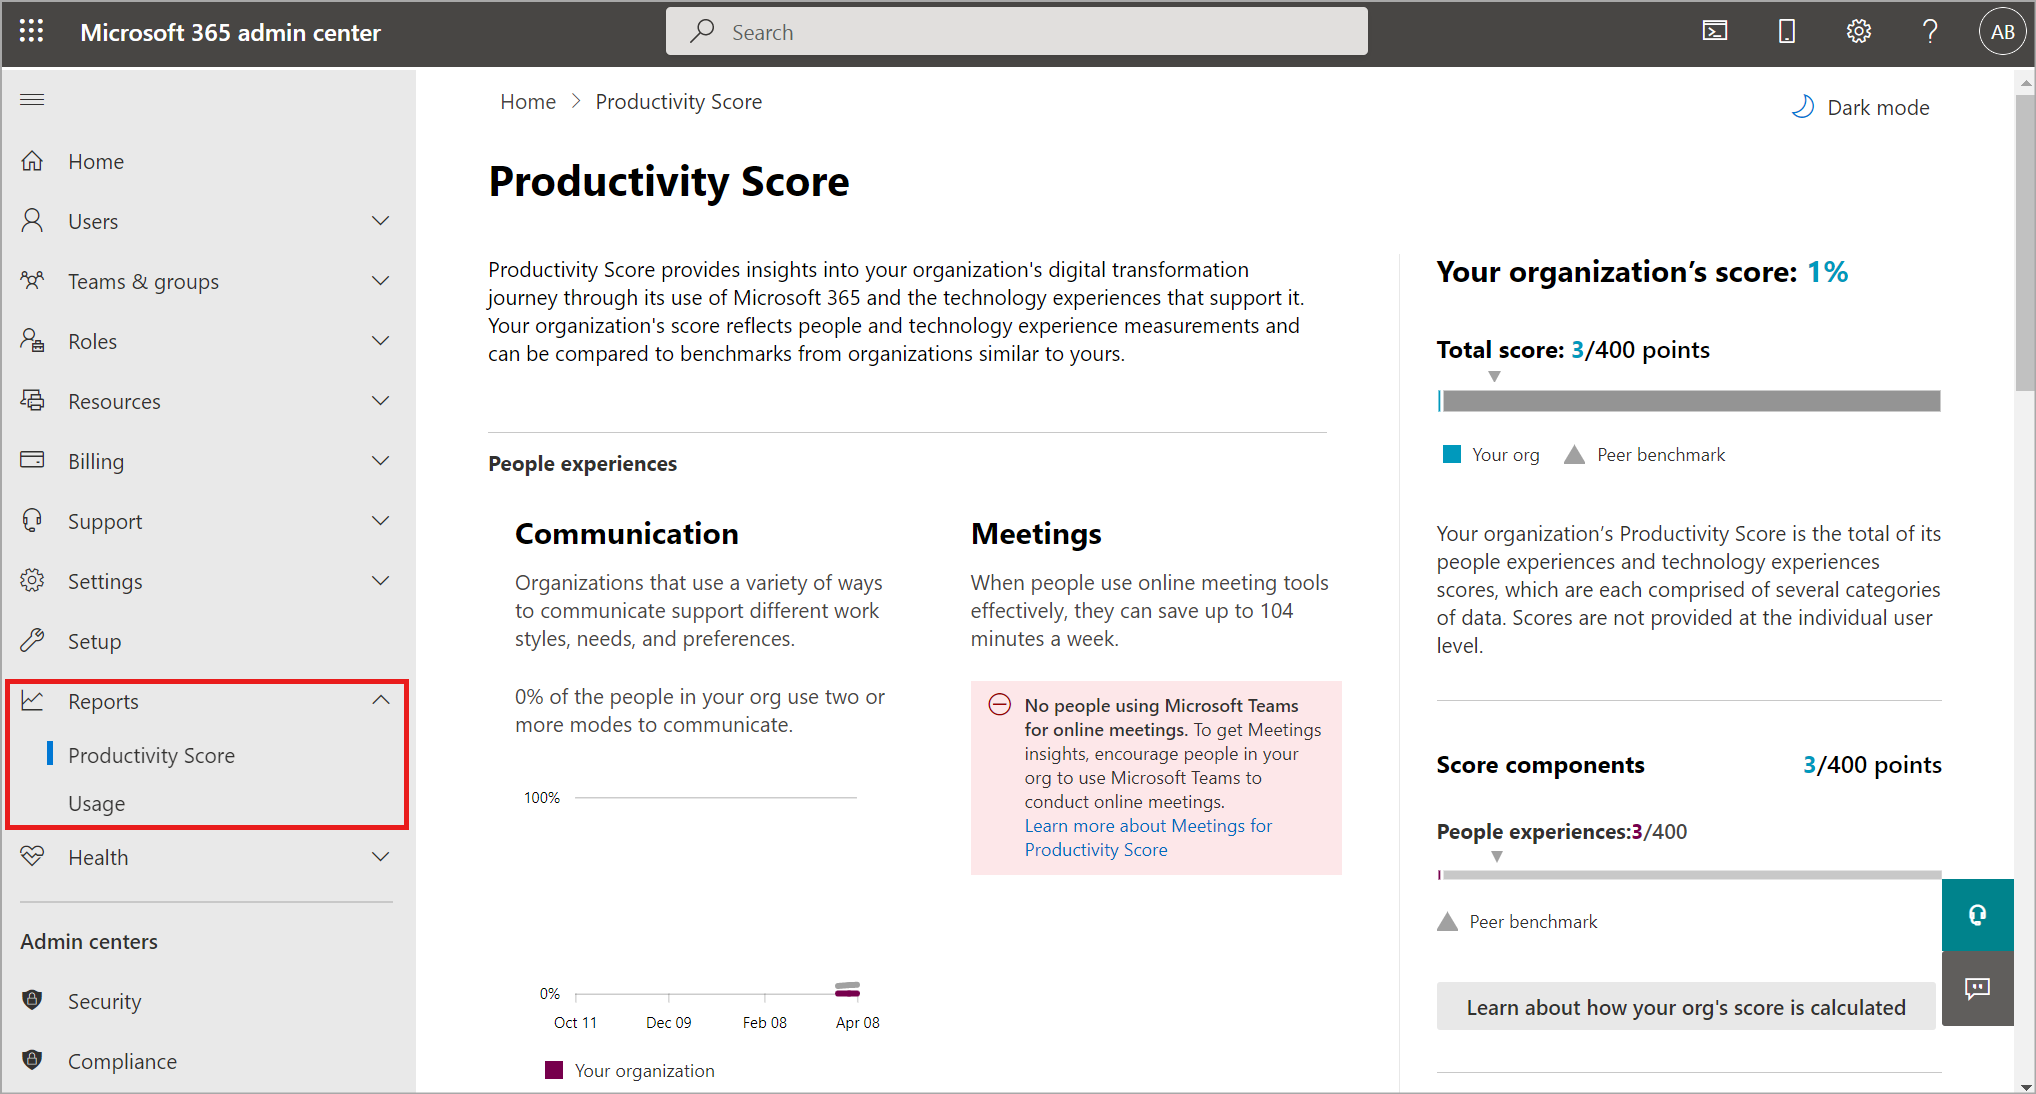Open Cloud Shell terminal icon in header
The width and height of the screenshot is (2036, 1094).
point(1715,32)
